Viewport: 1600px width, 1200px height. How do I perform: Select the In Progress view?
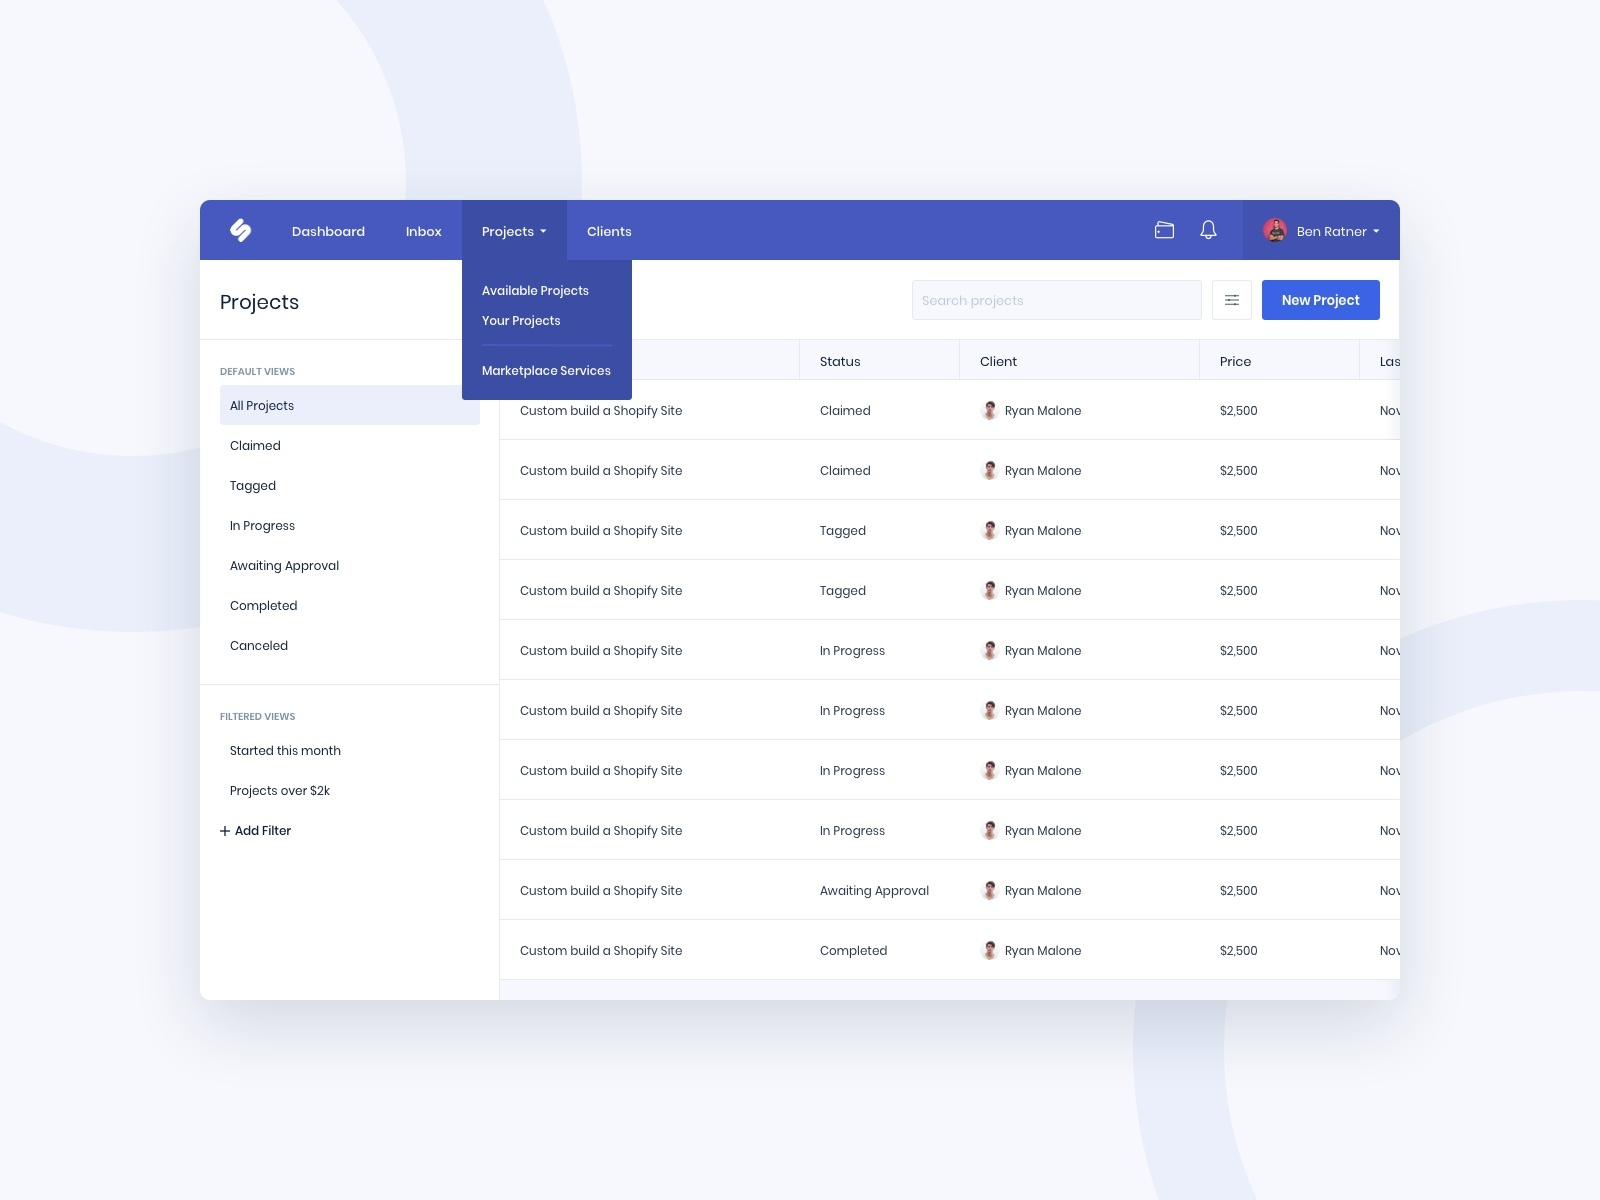[x=262, y=525]
